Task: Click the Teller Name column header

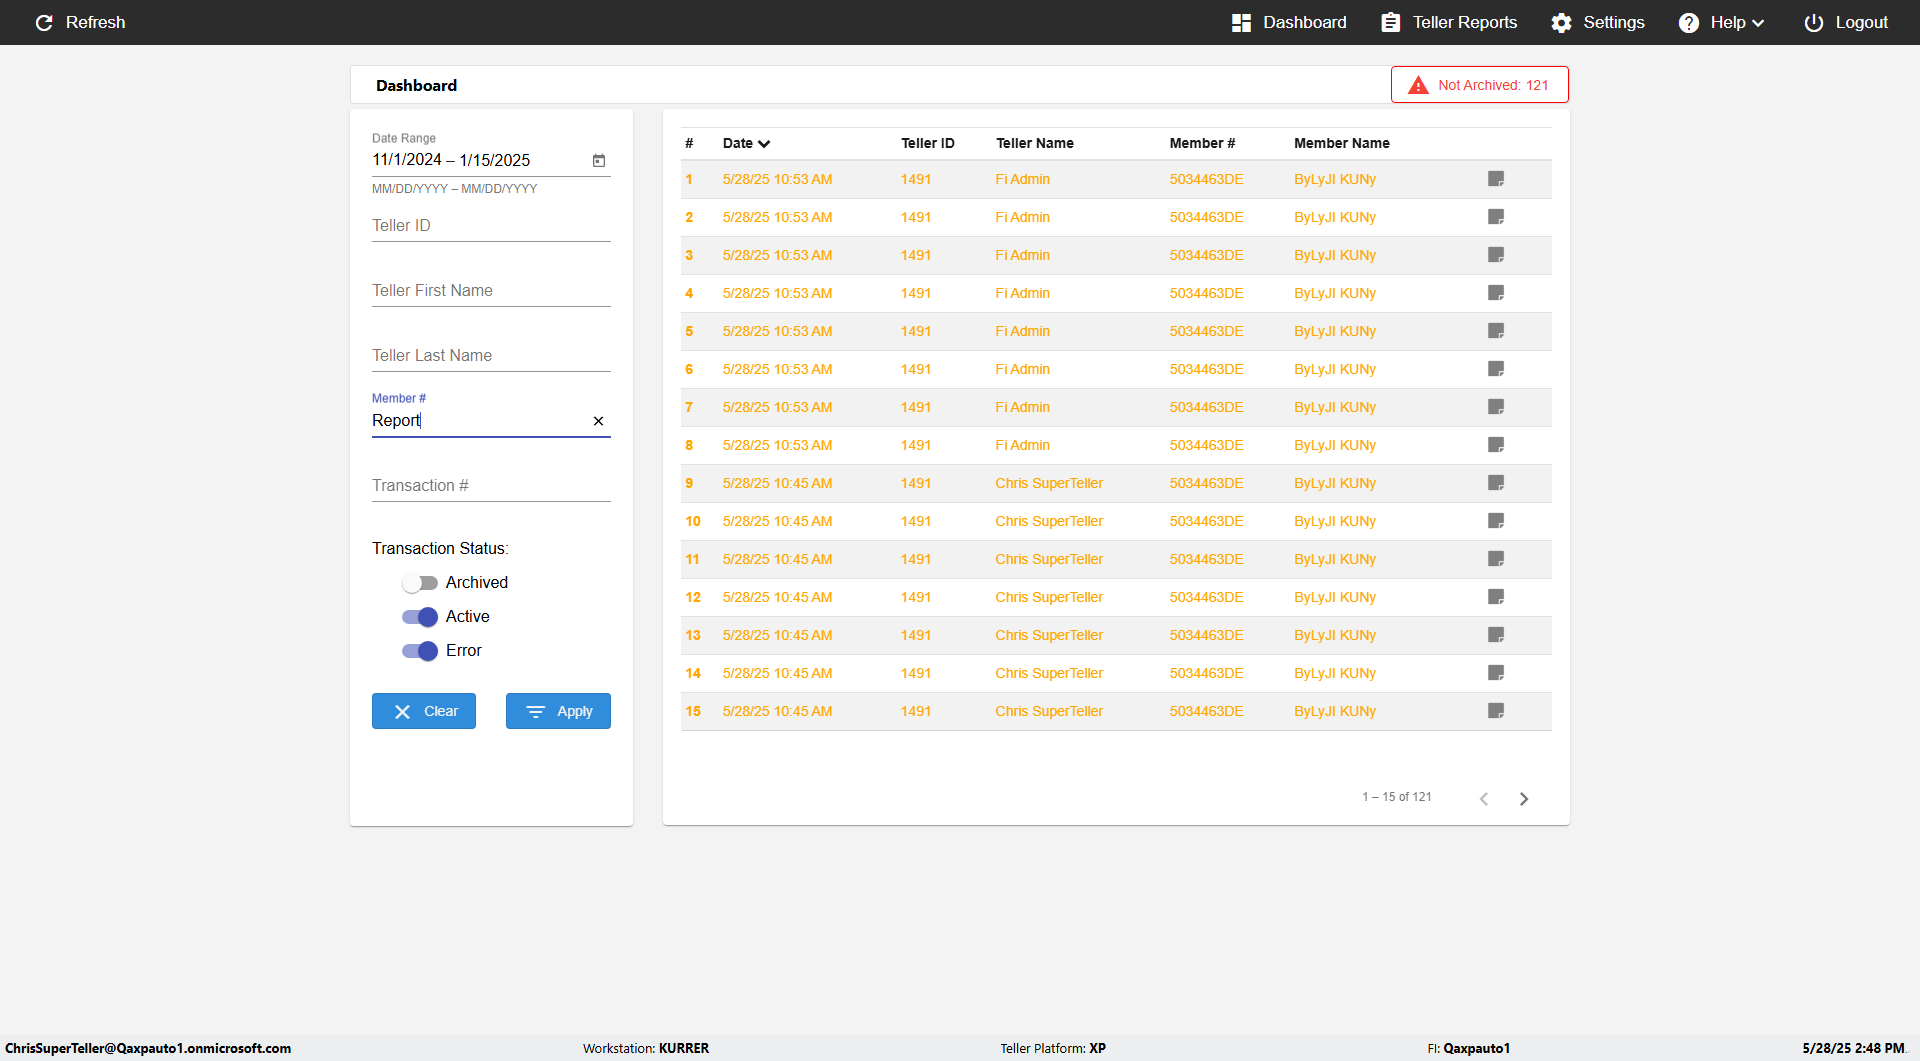Action: click(1034, 143)
